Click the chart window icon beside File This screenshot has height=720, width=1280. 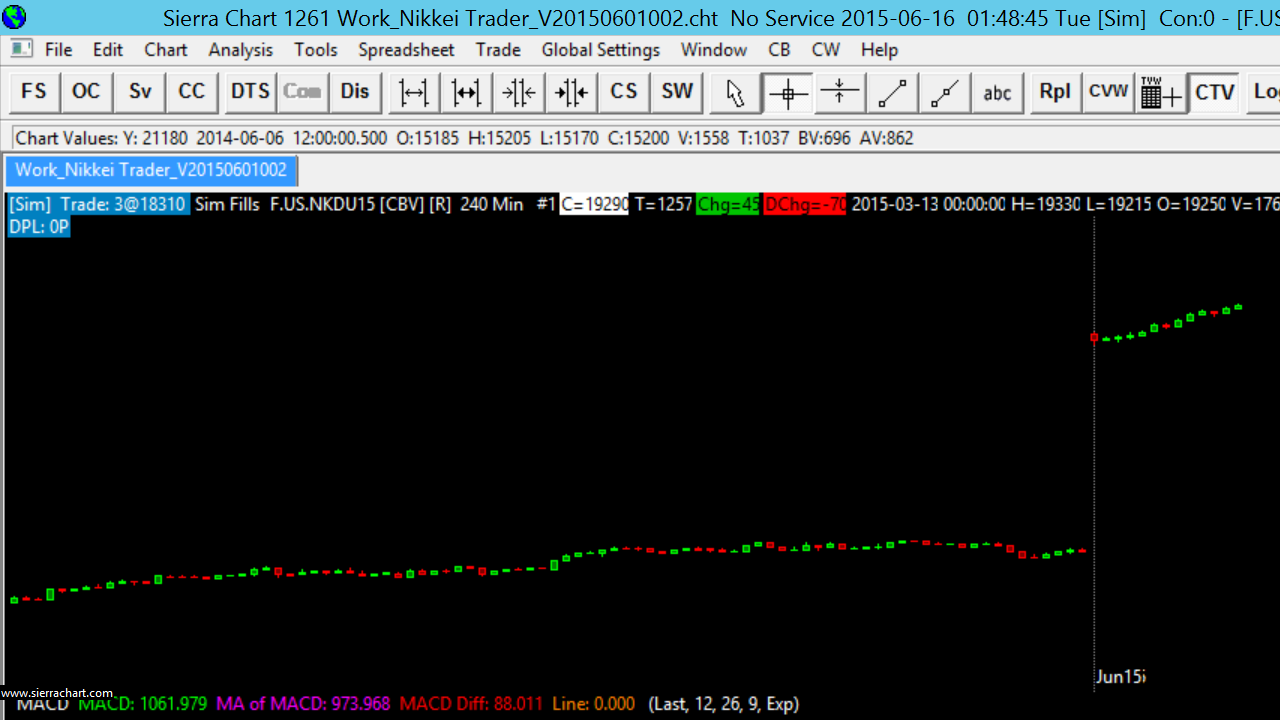[x=21, y=49]
